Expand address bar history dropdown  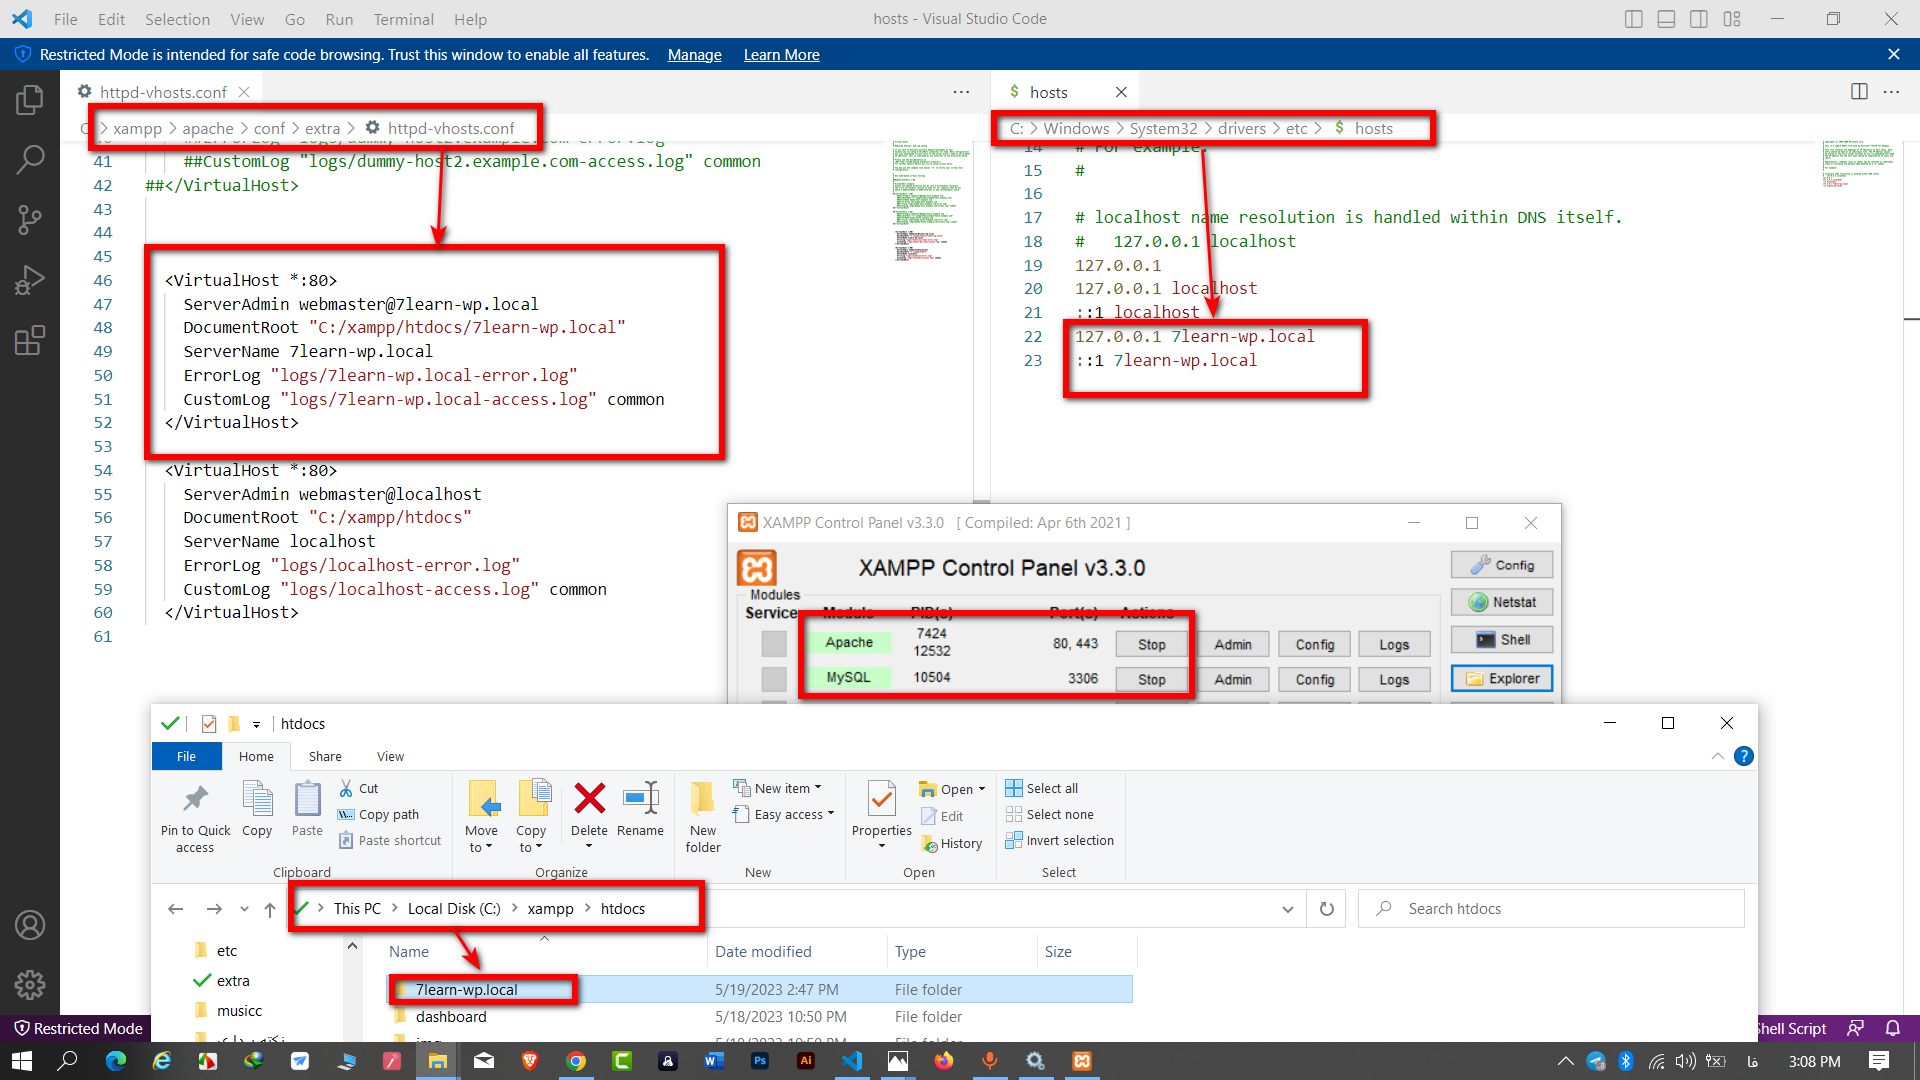(1287, 909)
